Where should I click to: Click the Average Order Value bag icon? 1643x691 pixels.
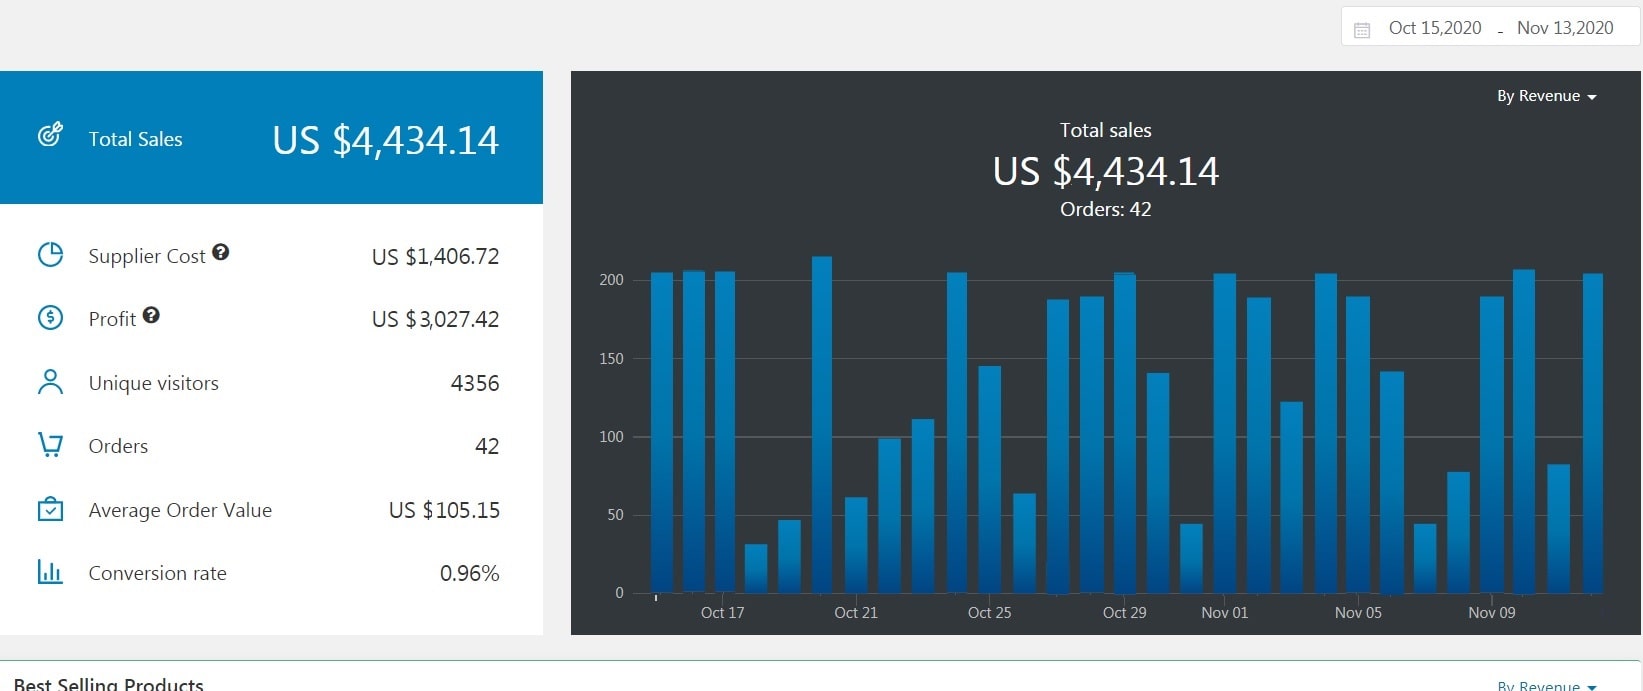tap(50, 509)
